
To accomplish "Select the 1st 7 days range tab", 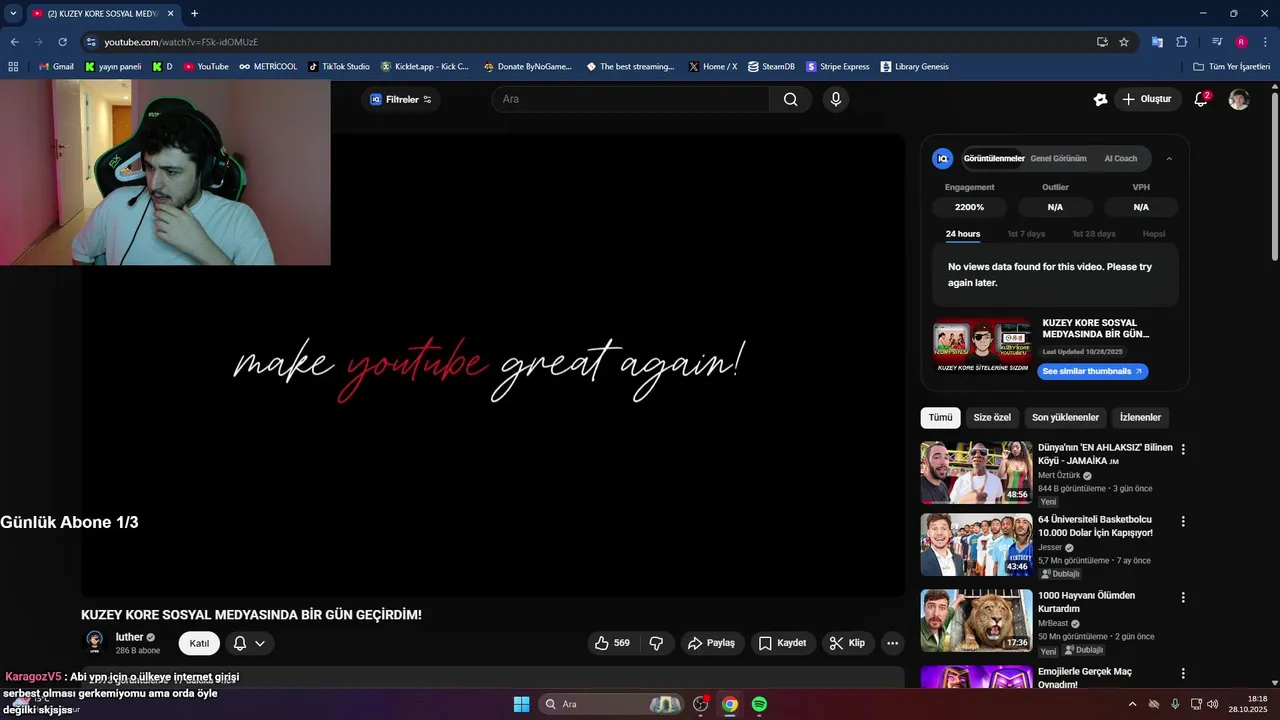I will (1026, 234).
